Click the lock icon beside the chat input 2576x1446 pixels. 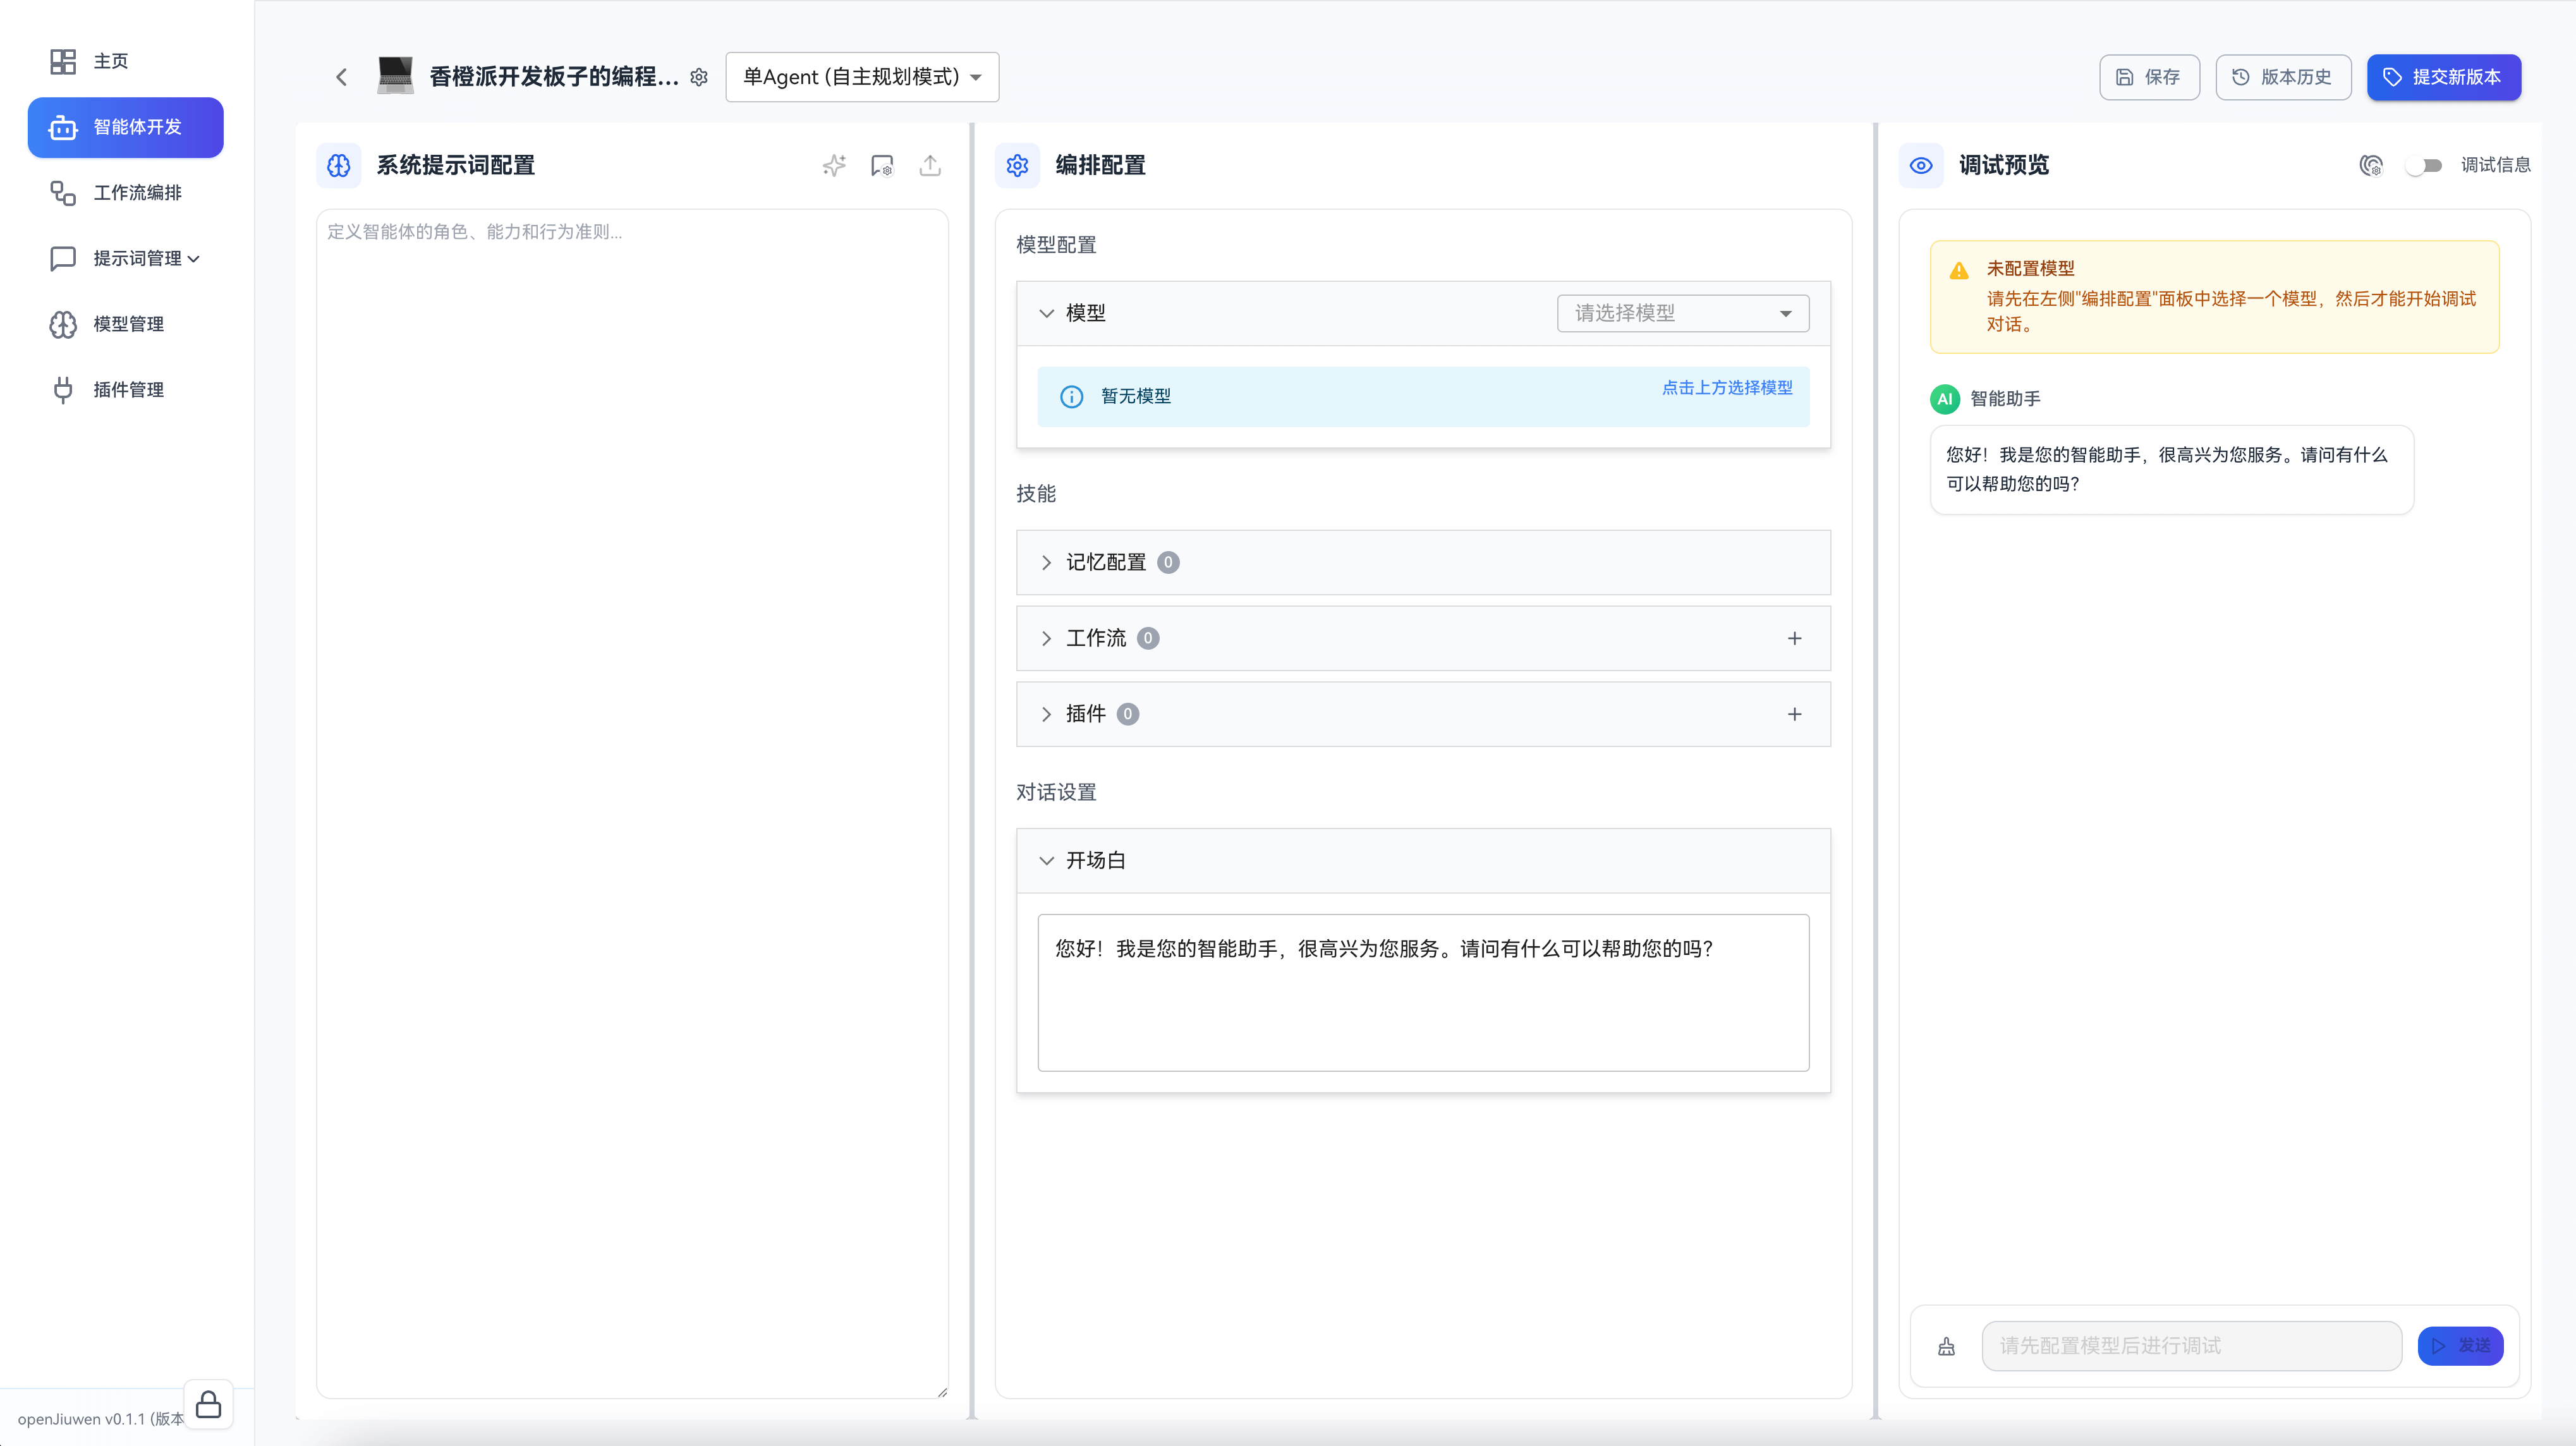click(1947, 1346)
